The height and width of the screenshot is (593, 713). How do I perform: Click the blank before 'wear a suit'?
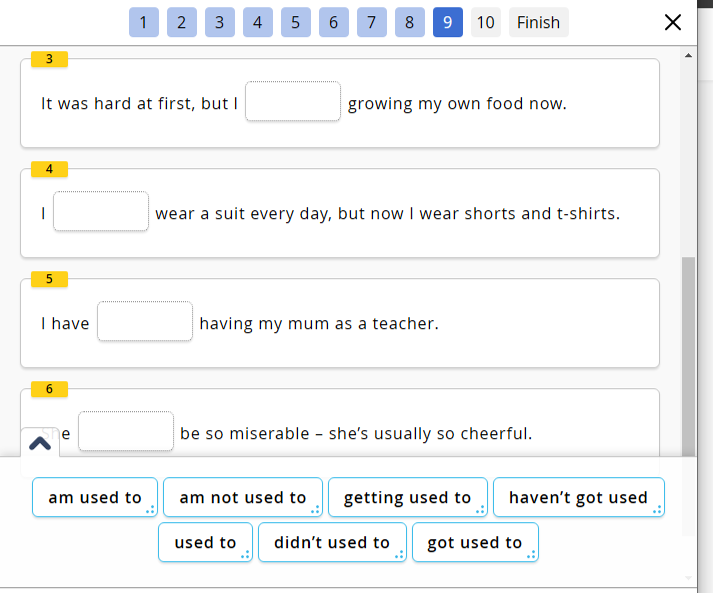(x=101, y=212)
